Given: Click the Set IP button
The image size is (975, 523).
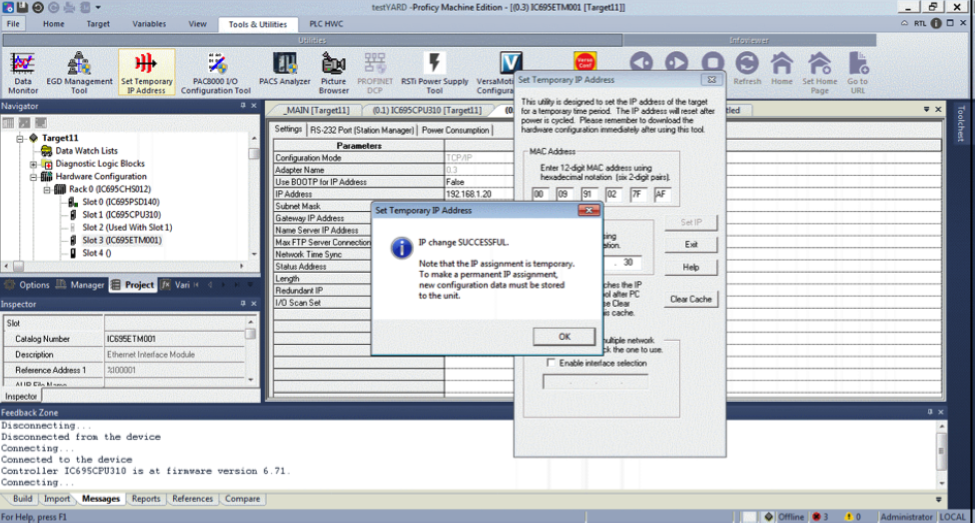Looking at the screenshot, I should [x=691, y=222].
